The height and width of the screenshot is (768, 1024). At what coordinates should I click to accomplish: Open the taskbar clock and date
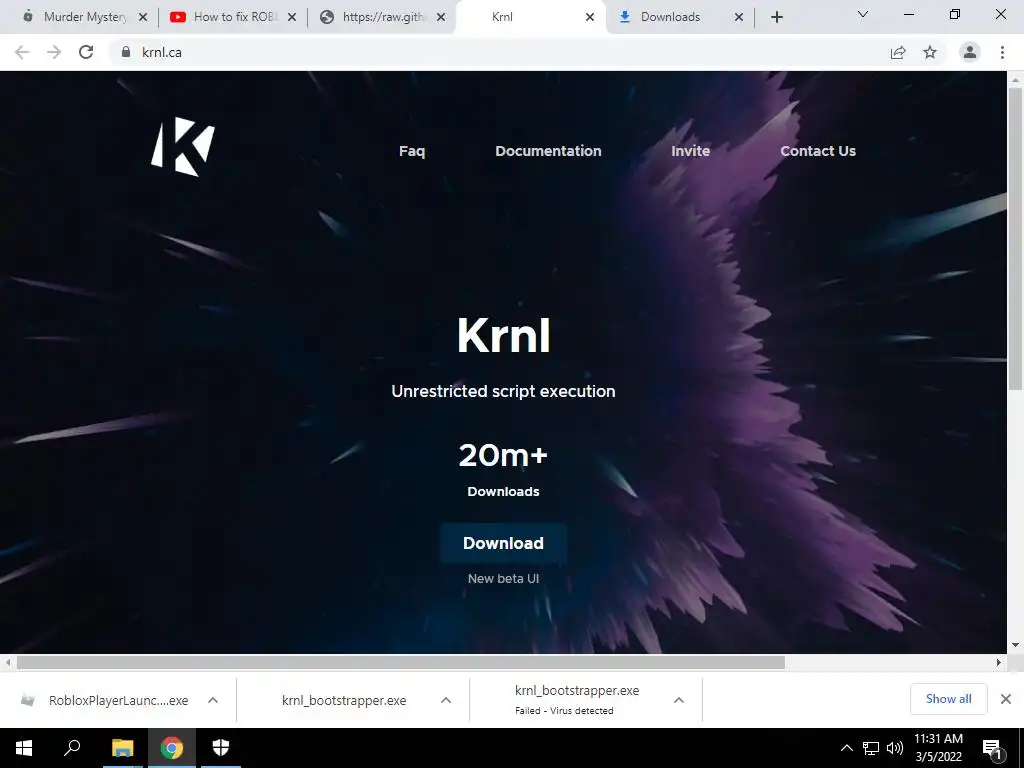938,748
